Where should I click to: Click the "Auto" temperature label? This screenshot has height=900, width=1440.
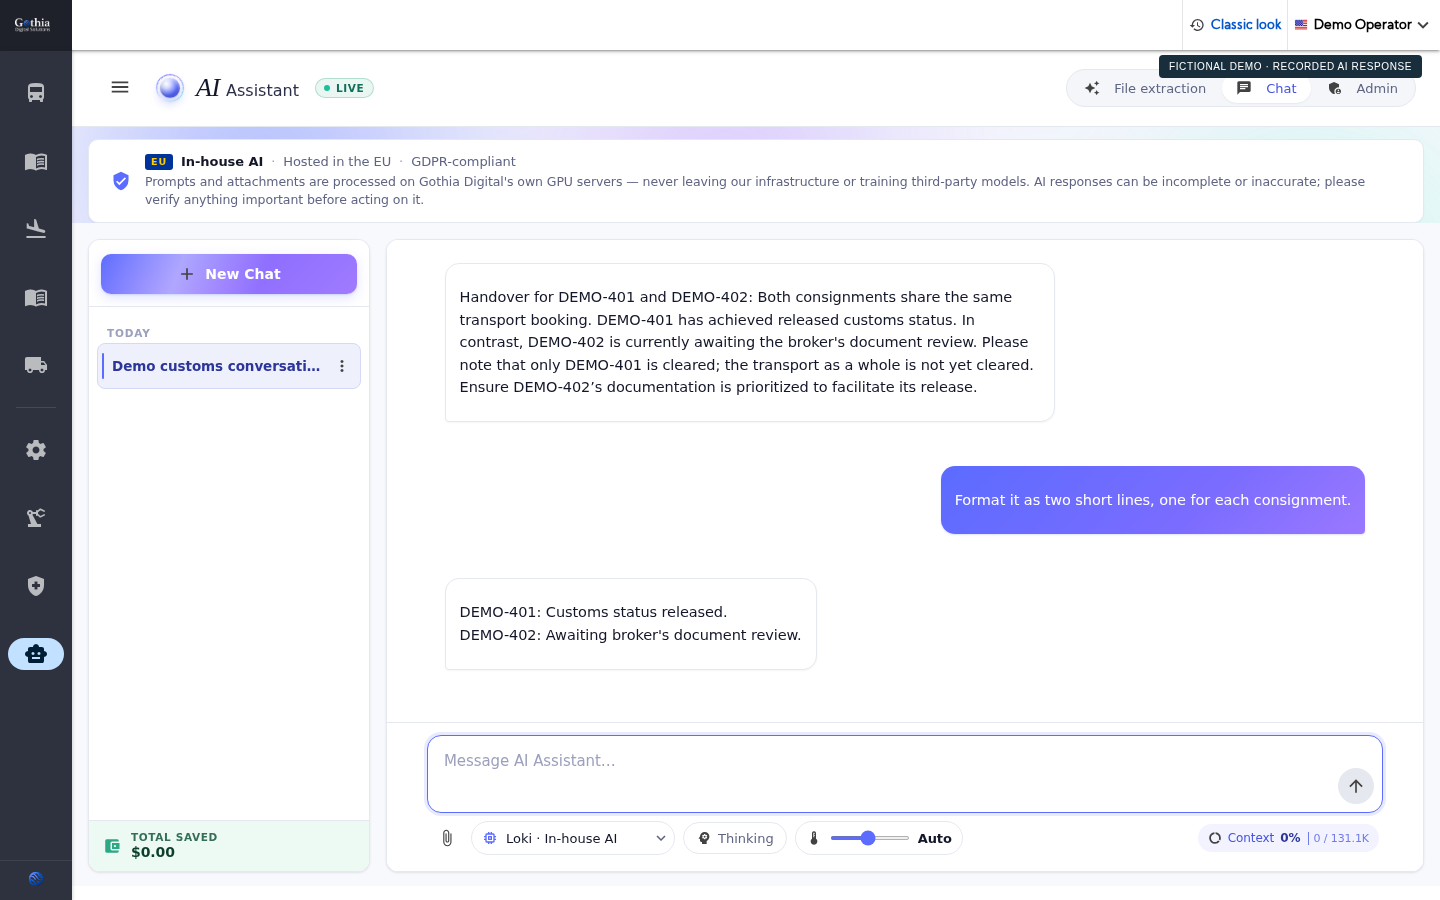[x=935, y=838]
